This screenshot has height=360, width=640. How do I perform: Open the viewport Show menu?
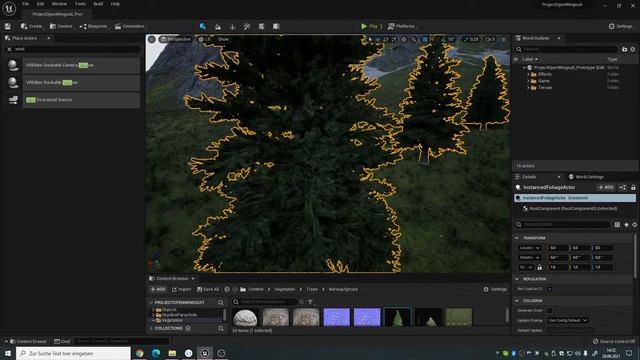[x=223, y=39]
